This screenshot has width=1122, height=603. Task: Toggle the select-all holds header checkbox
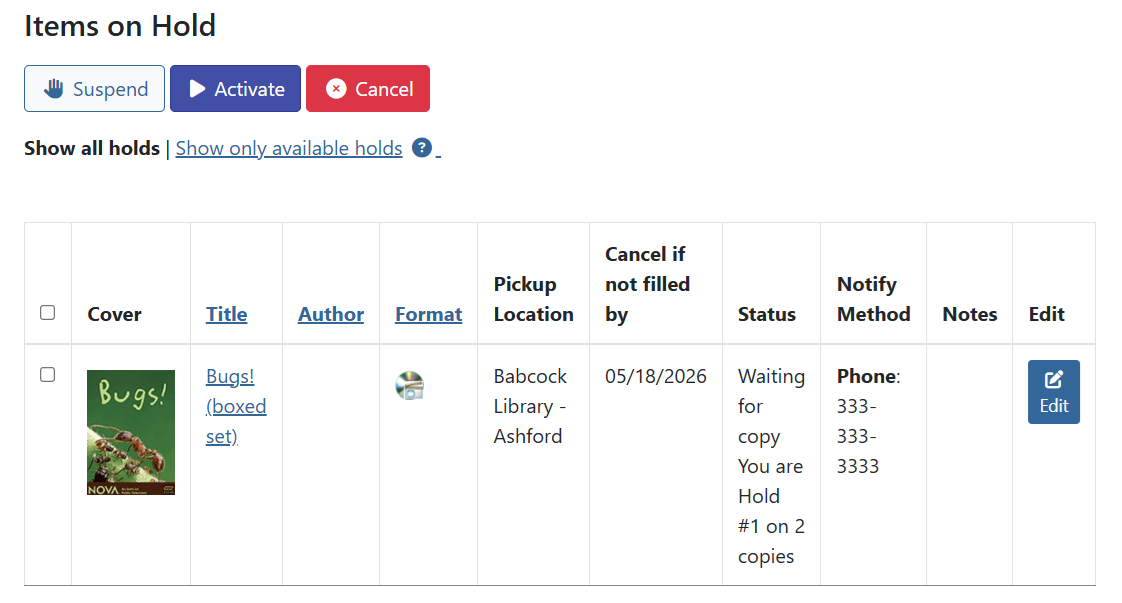(48, 313)
